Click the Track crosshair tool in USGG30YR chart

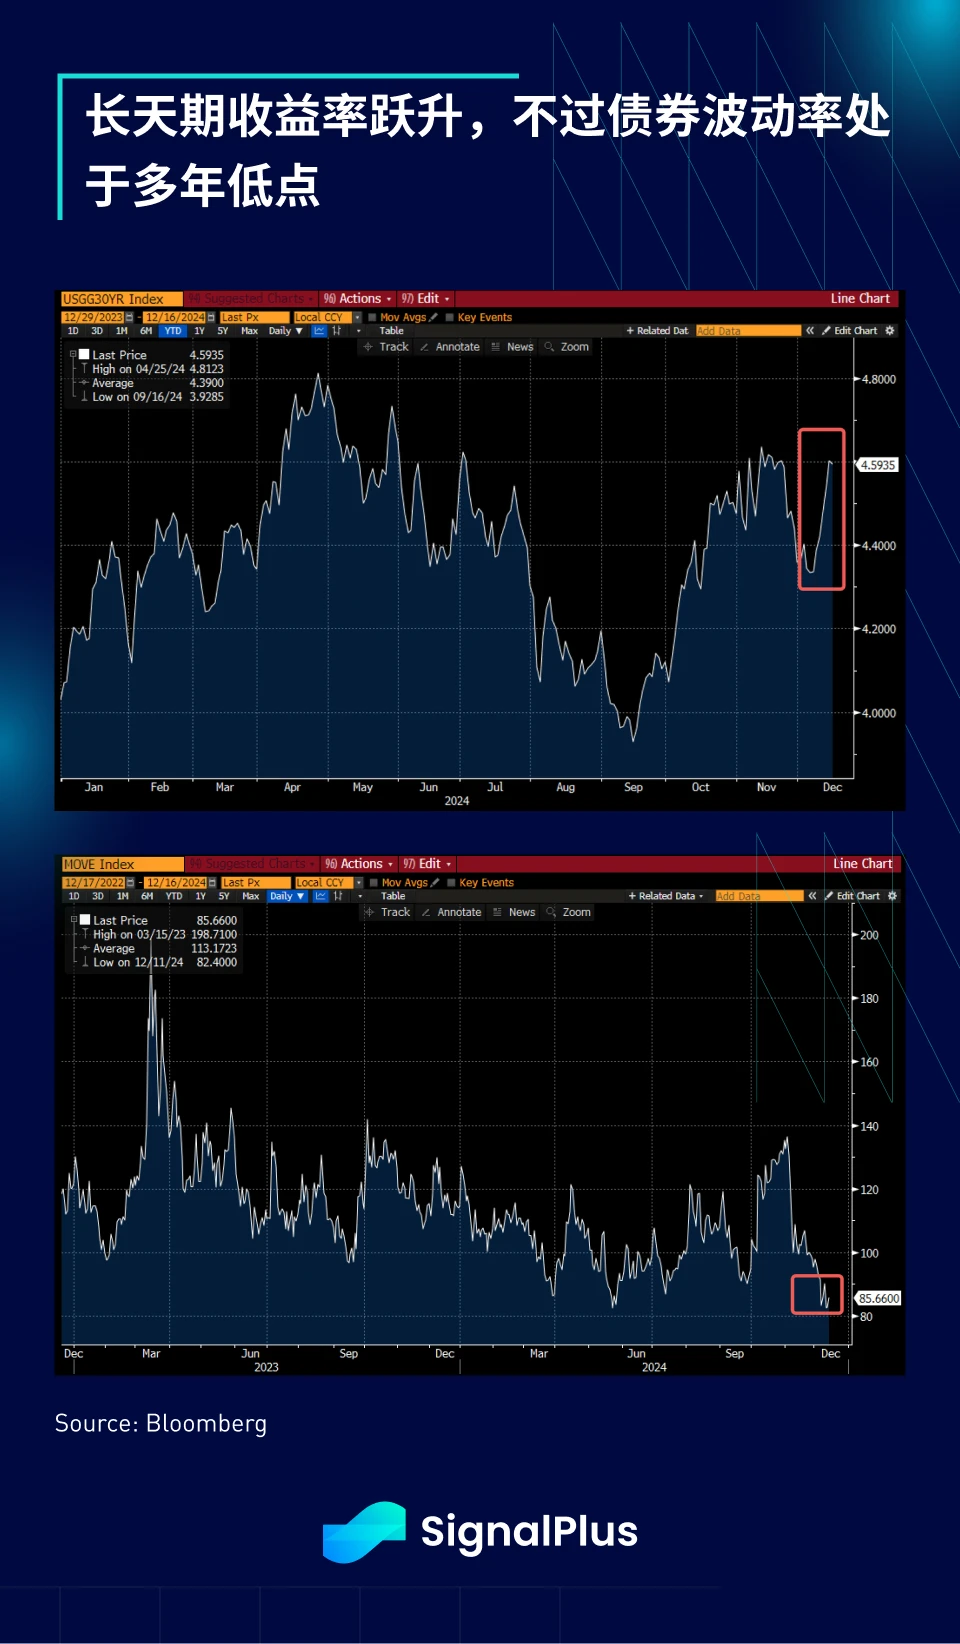(386, 347)
